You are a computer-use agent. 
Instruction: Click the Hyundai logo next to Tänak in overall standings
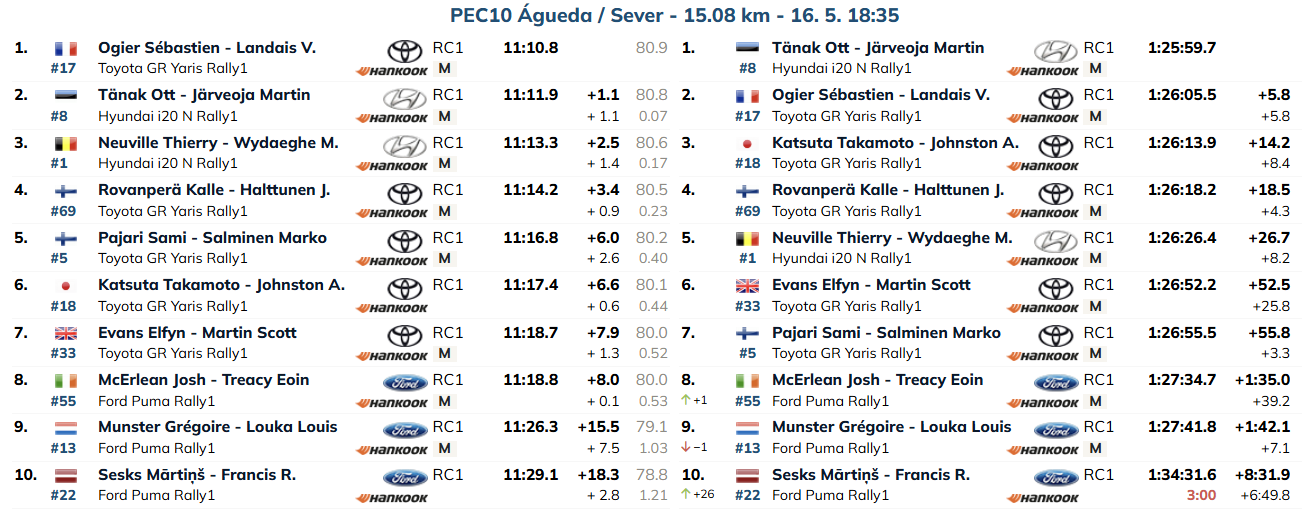[1055, 51]
